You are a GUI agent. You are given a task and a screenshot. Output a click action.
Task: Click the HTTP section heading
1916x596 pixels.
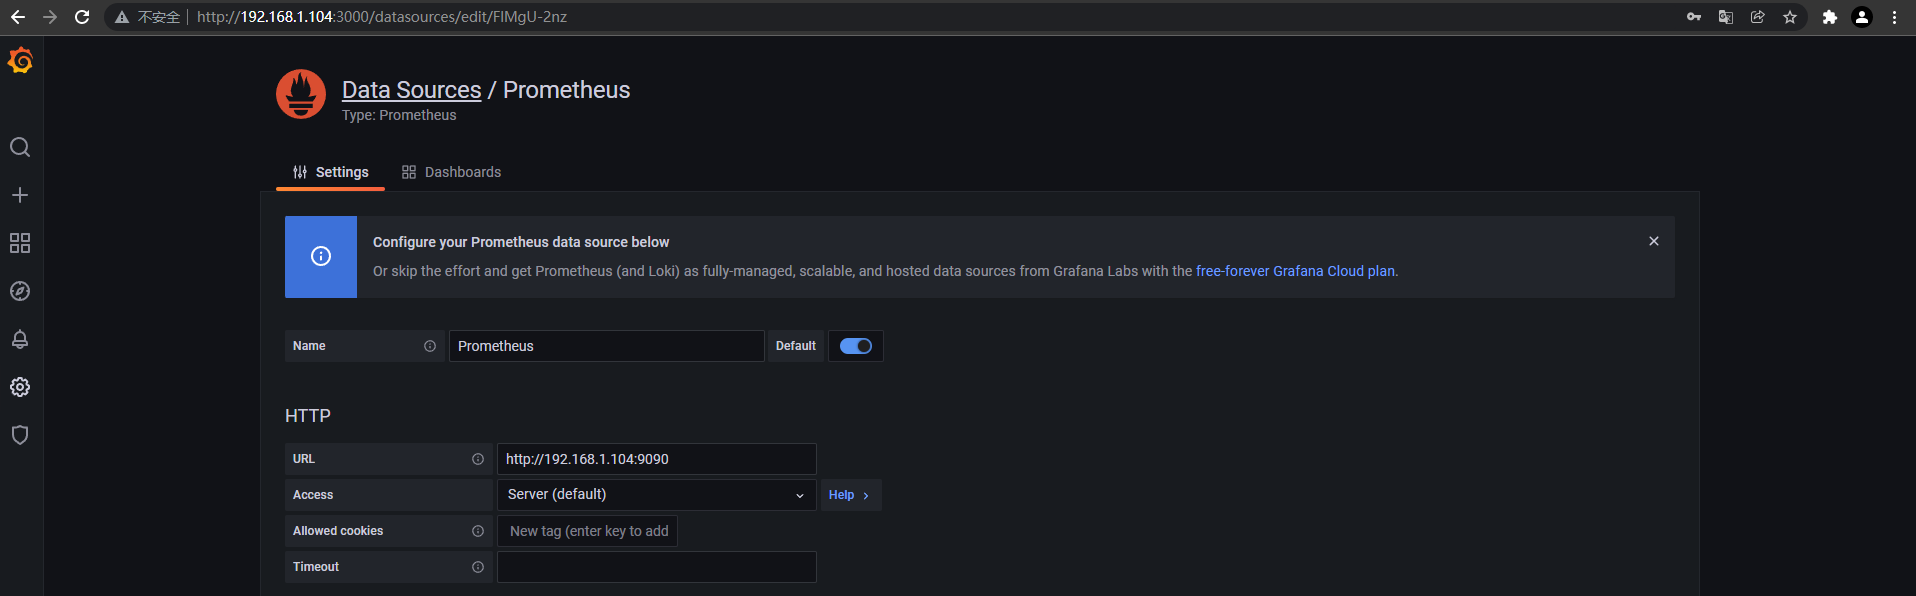308,416
